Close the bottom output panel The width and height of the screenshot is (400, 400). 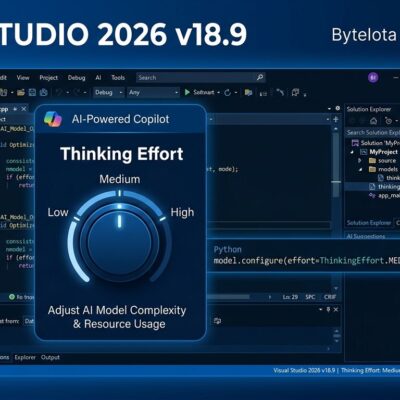pyautogui.click(x=336, y=310)
